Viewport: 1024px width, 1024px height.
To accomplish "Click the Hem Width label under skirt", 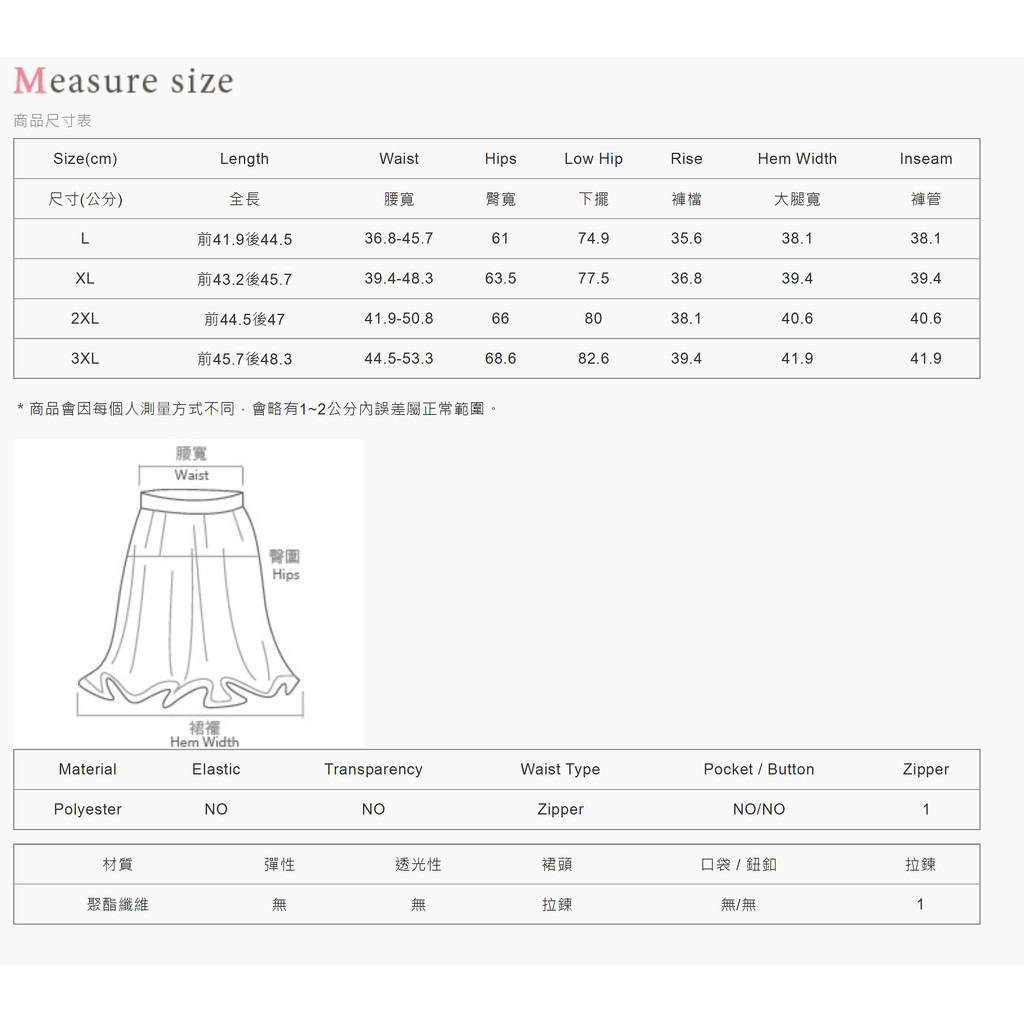I will click(x=204, y=742).
